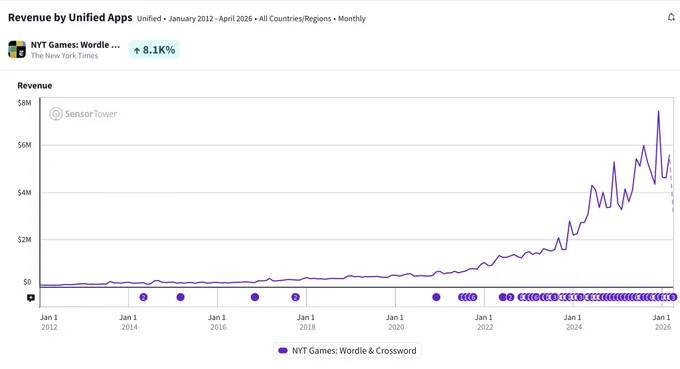The width and height of the screenshot is (680, 369).
Task: Select the event marker labeled 2 after 2022
Action: [510, 297]
